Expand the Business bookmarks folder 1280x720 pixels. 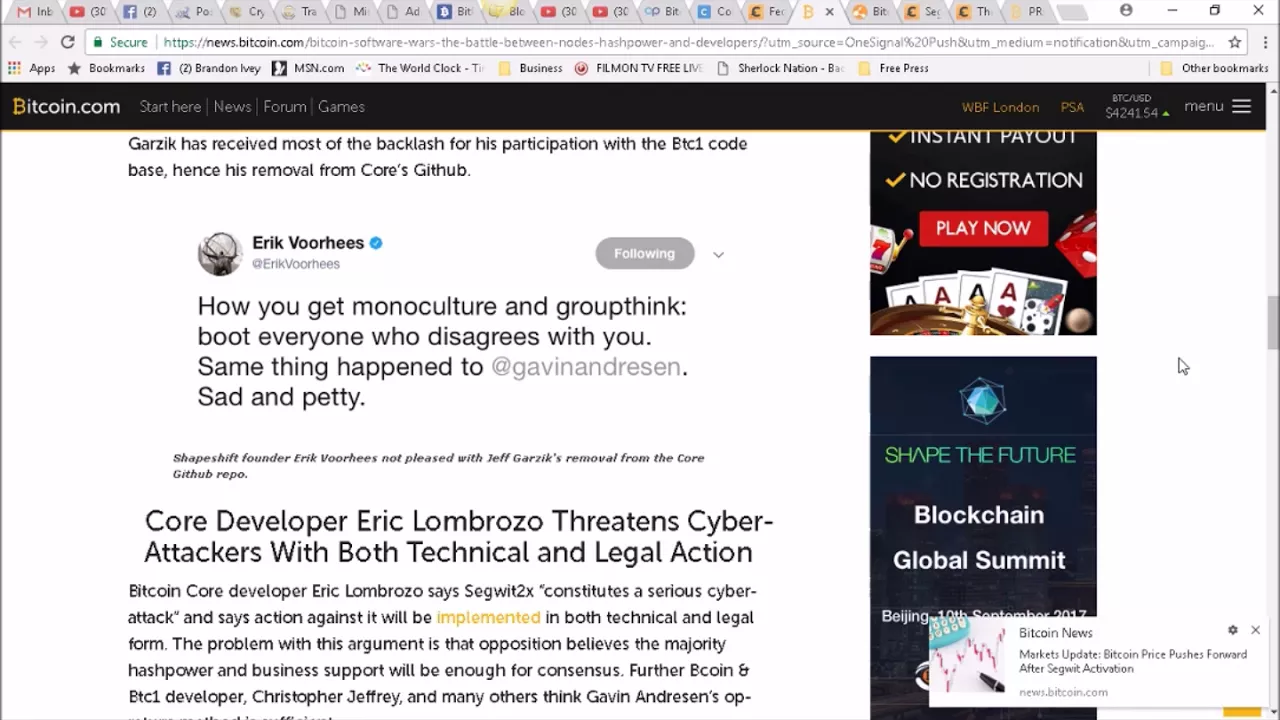pos(530,68)
